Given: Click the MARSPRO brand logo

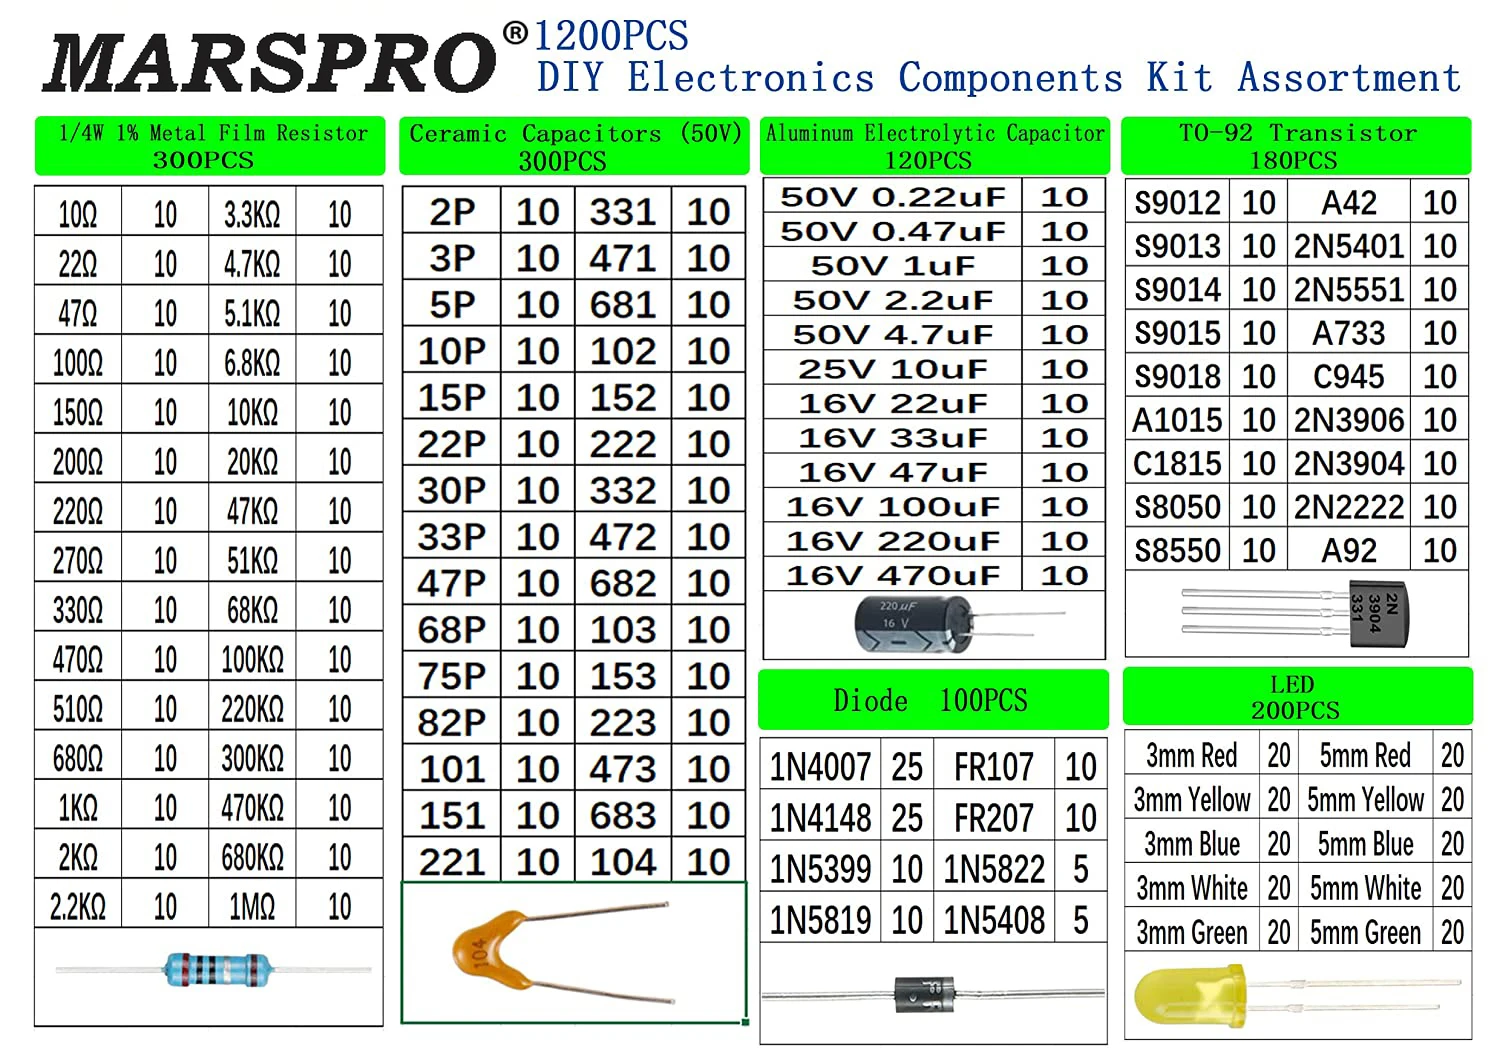Looking at the screenshot, I should coord(270,63).
